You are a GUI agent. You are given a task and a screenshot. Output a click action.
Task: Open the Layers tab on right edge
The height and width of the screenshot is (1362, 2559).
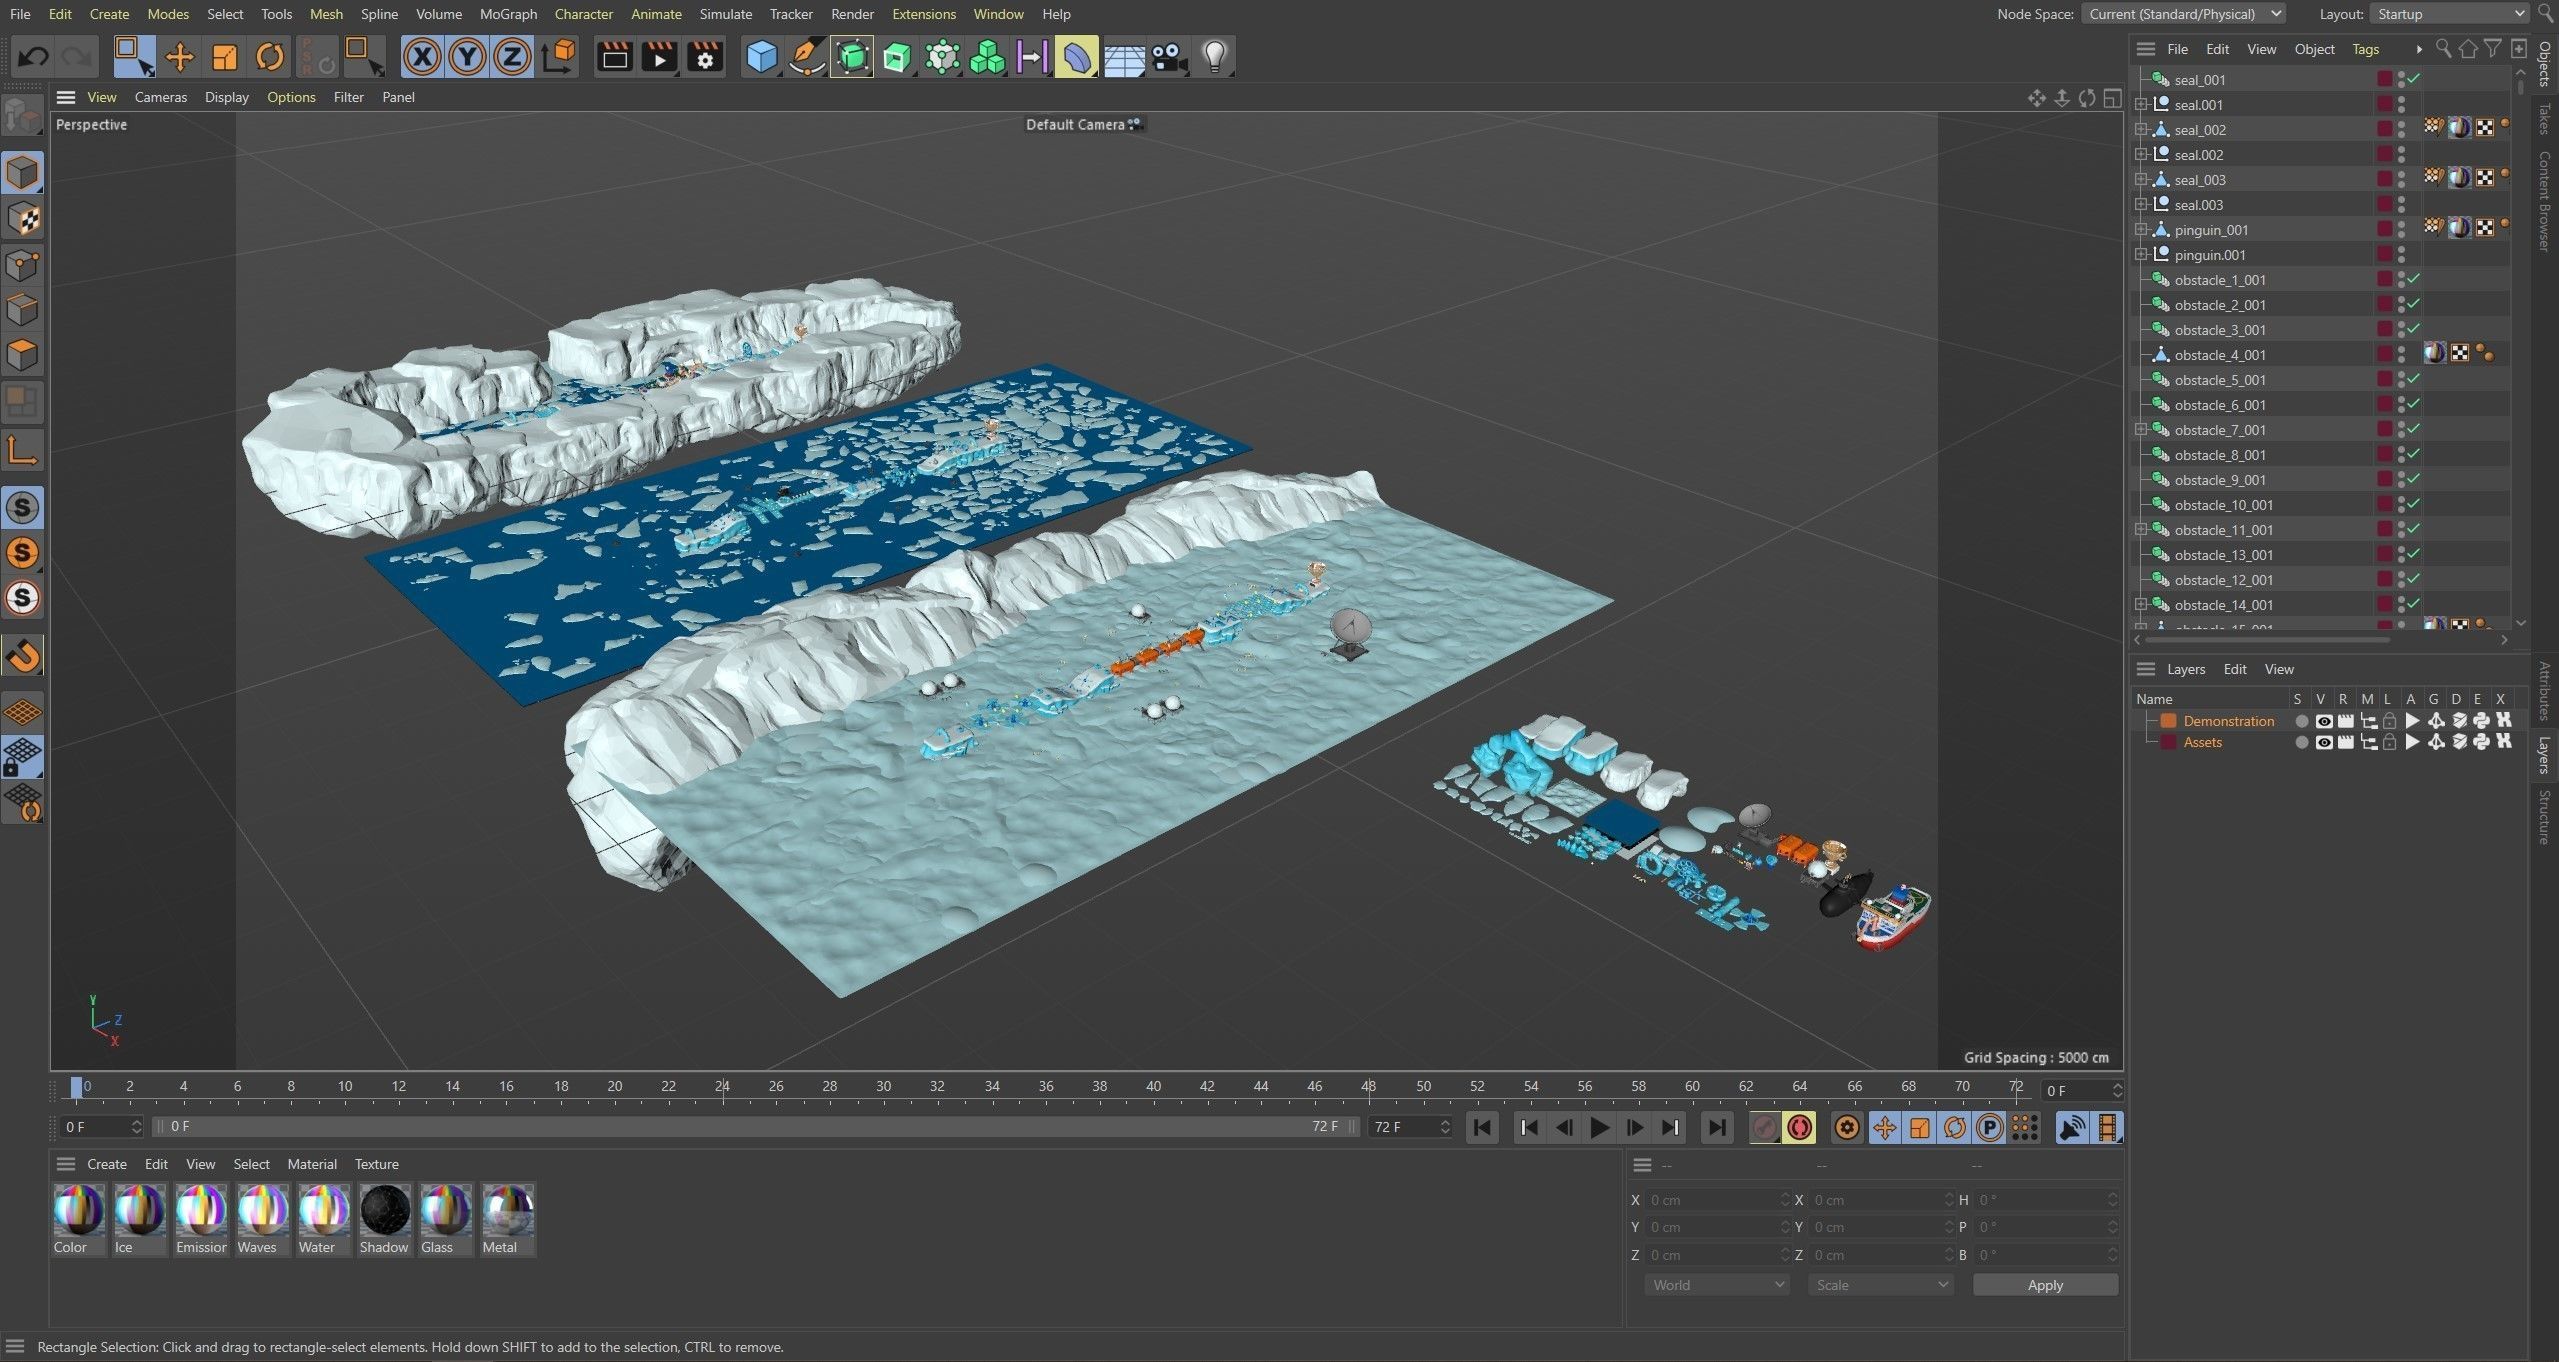click(x=2545, y=755)
